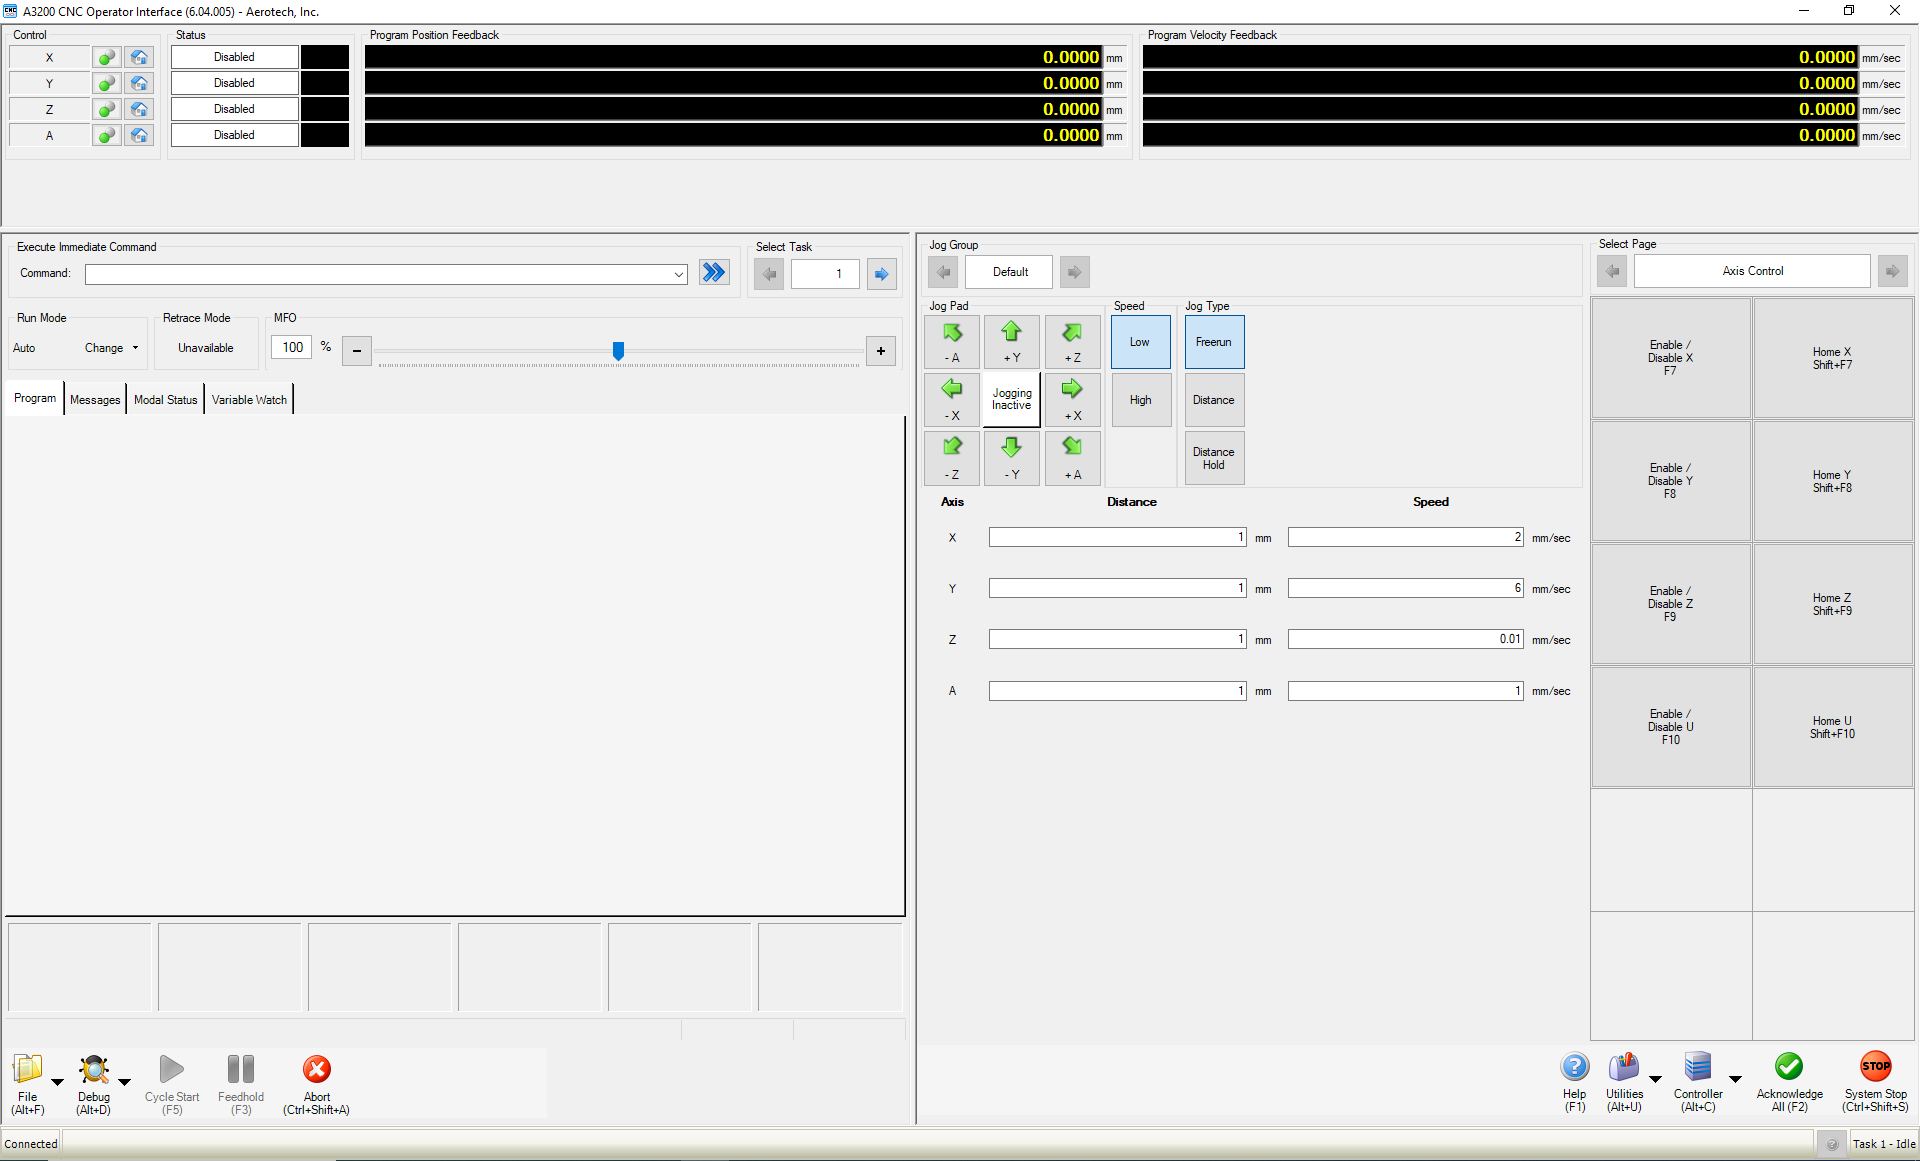Click the home icon for axis Z
Screen dimensions: 1920x1161
coord(139,109)
